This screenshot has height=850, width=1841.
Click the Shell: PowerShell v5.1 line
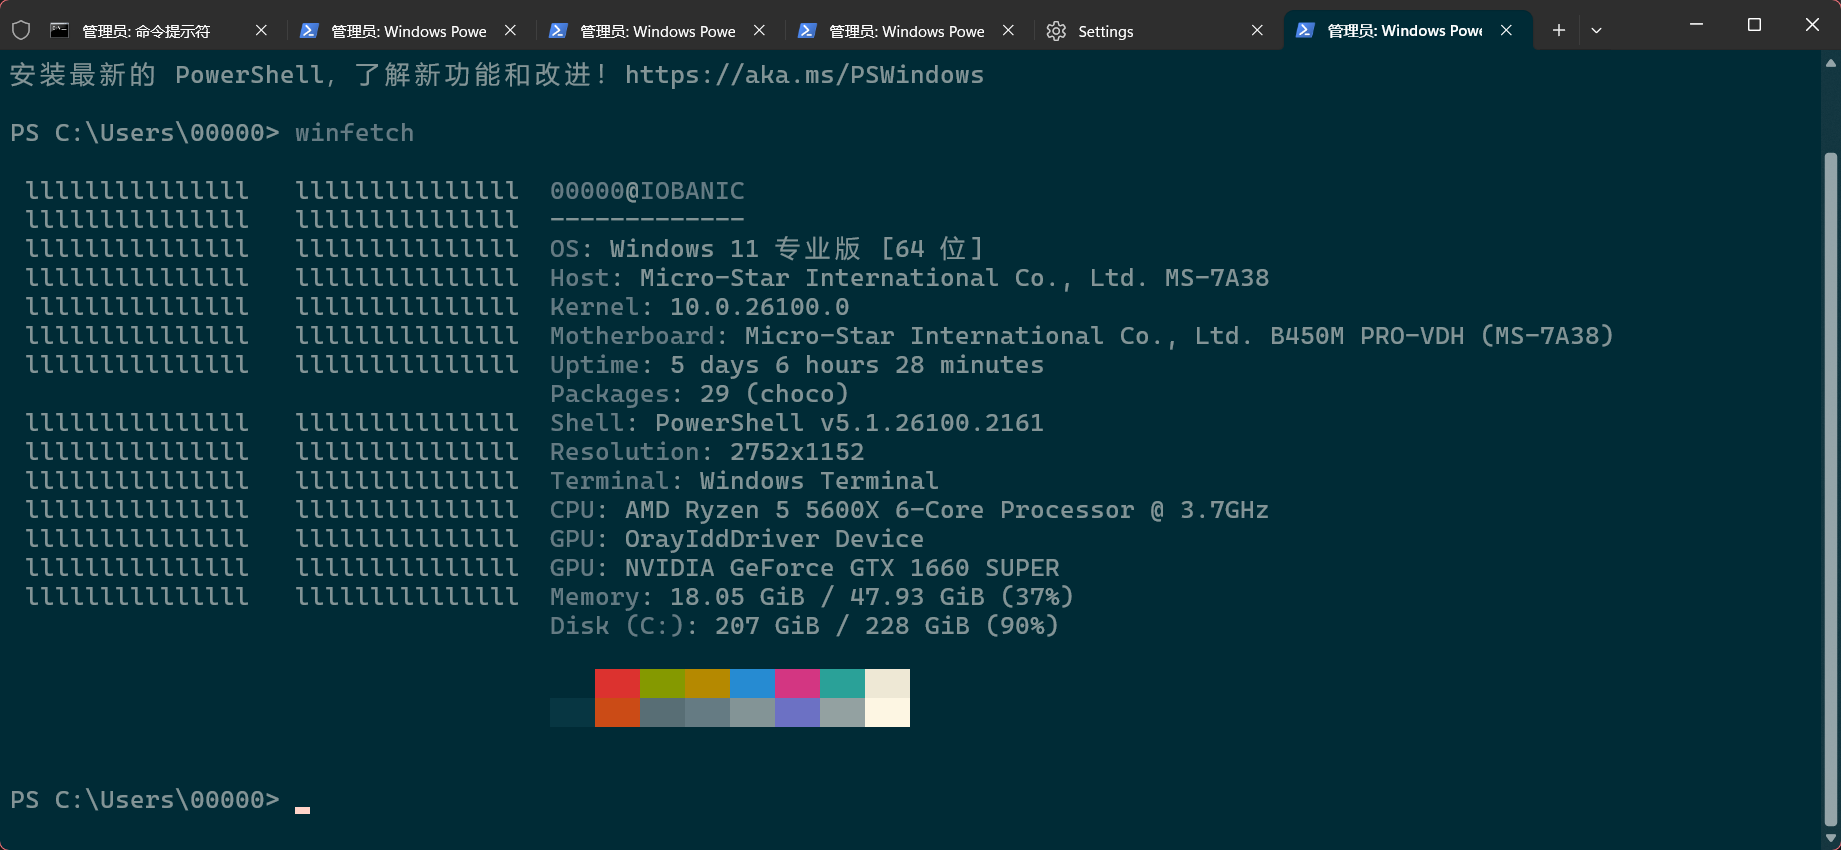(797, 423)
